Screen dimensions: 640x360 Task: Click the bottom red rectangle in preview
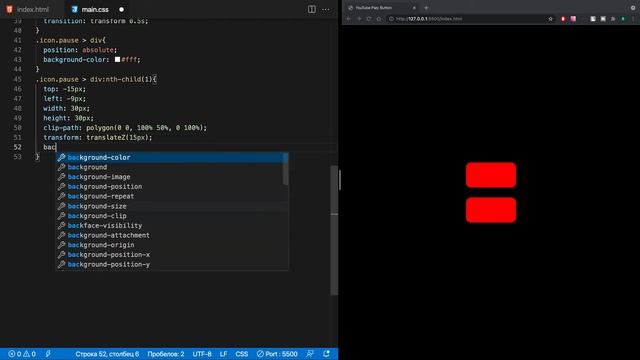point(491,210)
